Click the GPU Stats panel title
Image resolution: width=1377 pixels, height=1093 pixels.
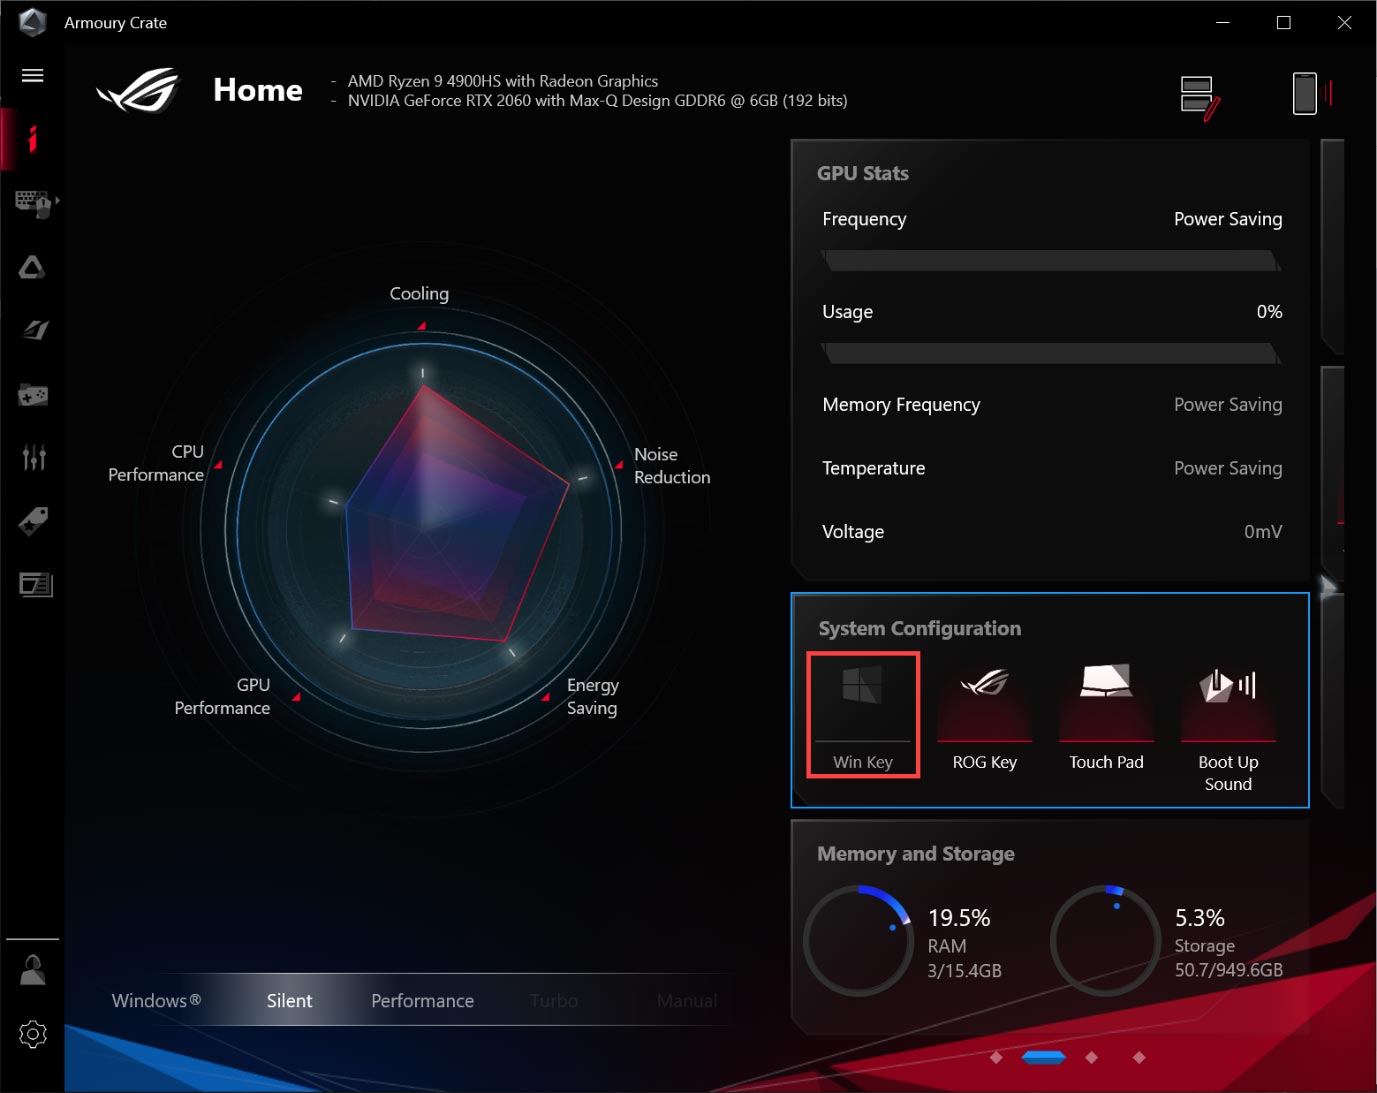click(863, 173)
